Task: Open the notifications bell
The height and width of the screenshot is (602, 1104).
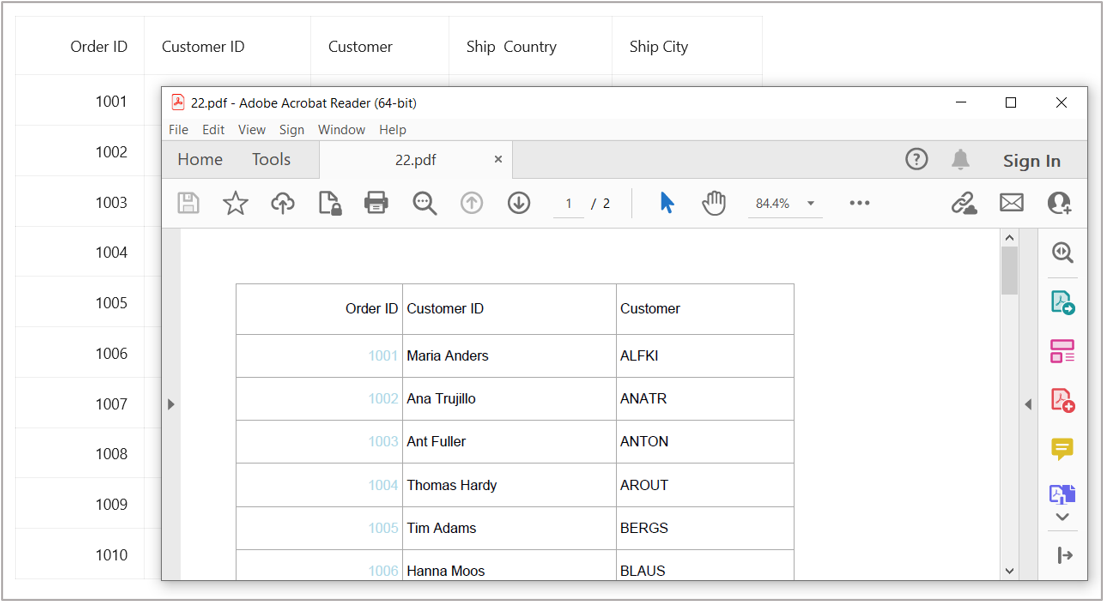Action: click(960, 160)
